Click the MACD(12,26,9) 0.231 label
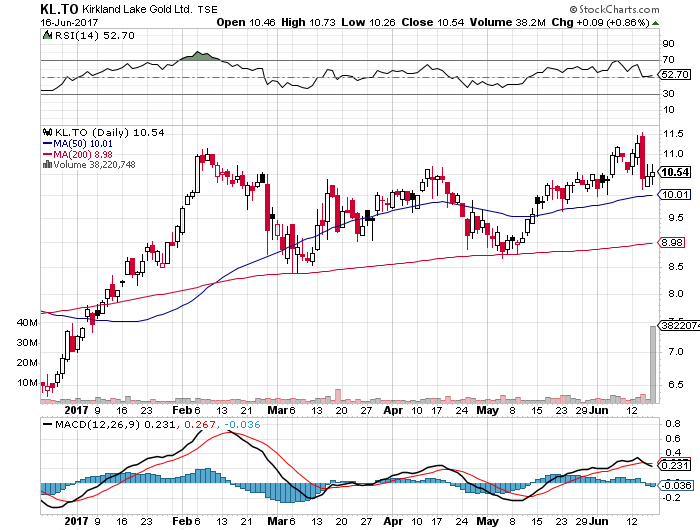 tap(115, 424)
